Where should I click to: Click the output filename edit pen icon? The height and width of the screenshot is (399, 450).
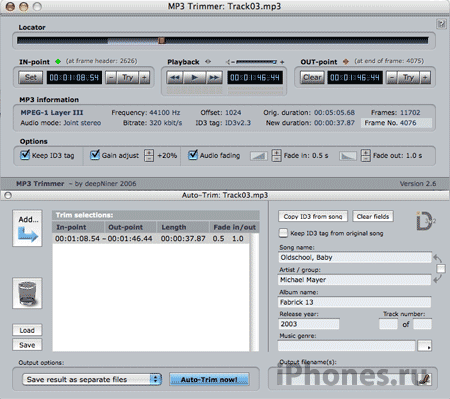pyautogui.click(x=424, y=379)
